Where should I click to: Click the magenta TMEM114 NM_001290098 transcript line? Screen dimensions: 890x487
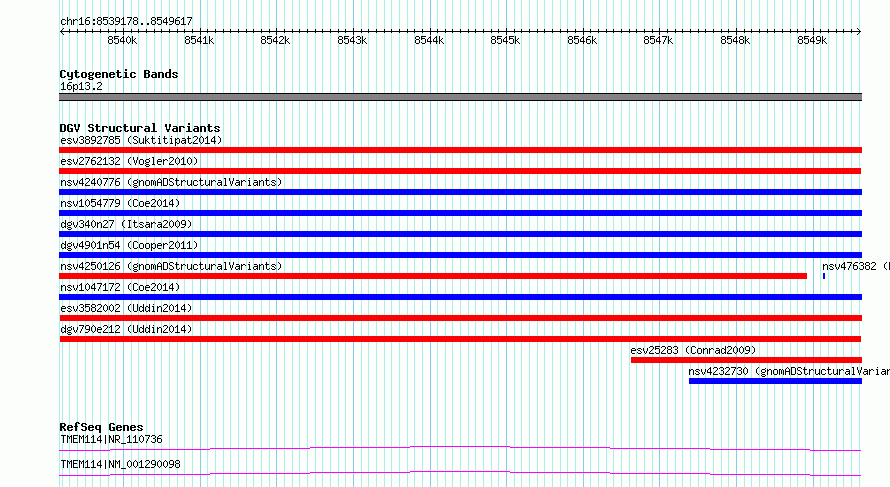(x=460, y=473)
